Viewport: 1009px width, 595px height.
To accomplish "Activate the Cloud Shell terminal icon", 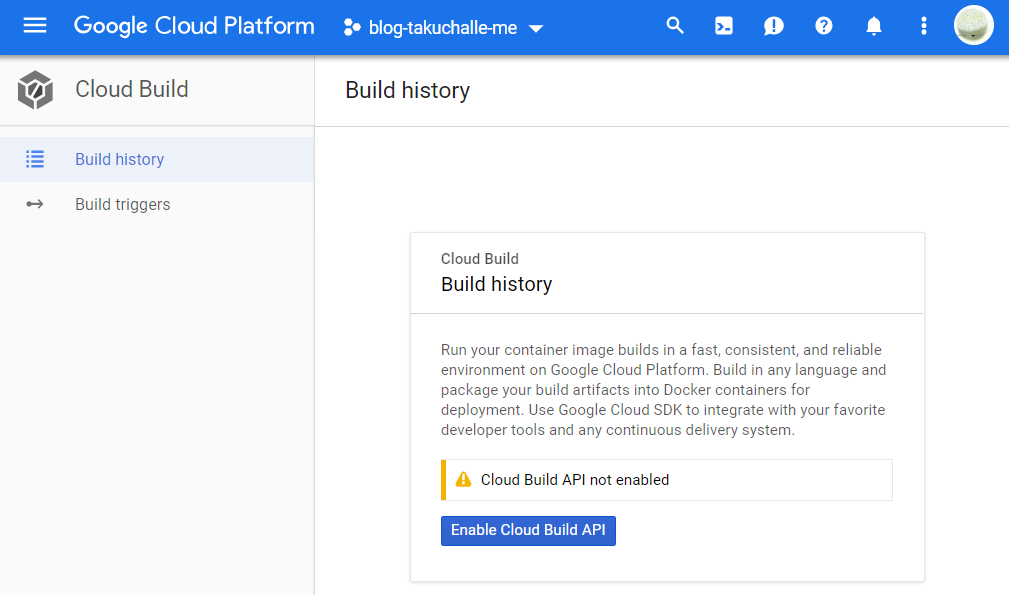I will [x=724, y=26].
